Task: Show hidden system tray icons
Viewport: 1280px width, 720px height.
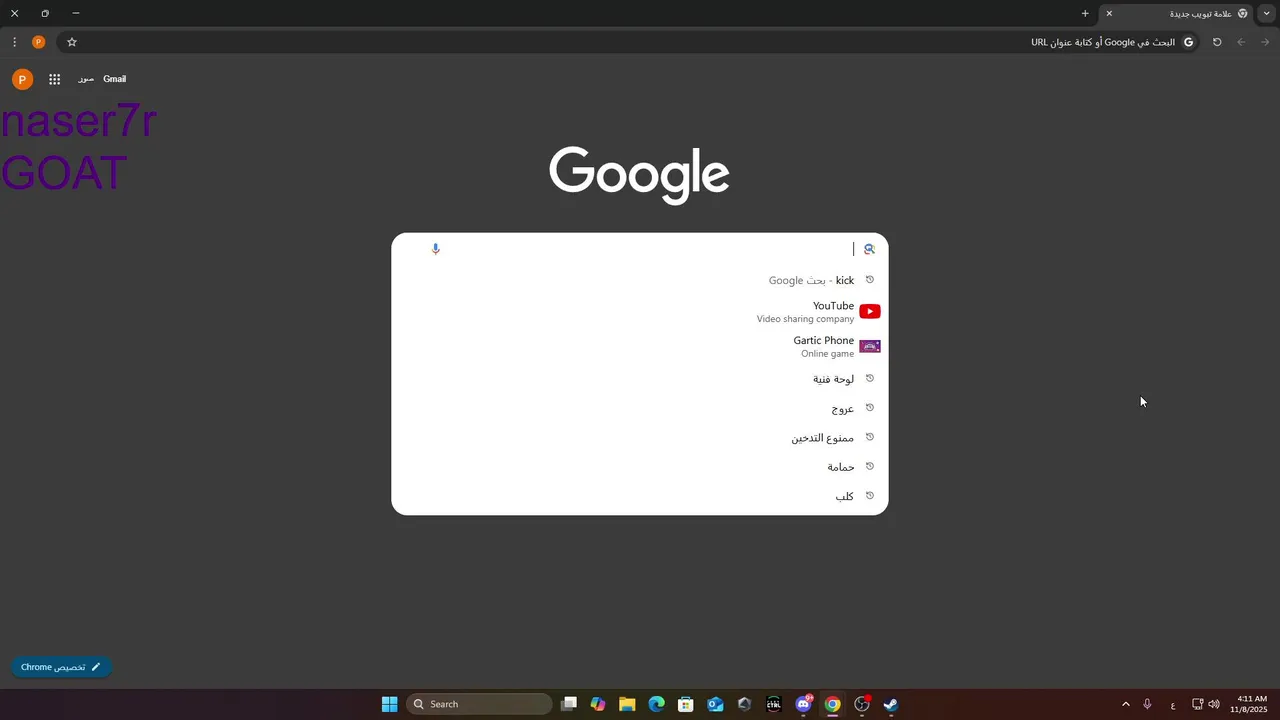Action: tap(1125, 704)
